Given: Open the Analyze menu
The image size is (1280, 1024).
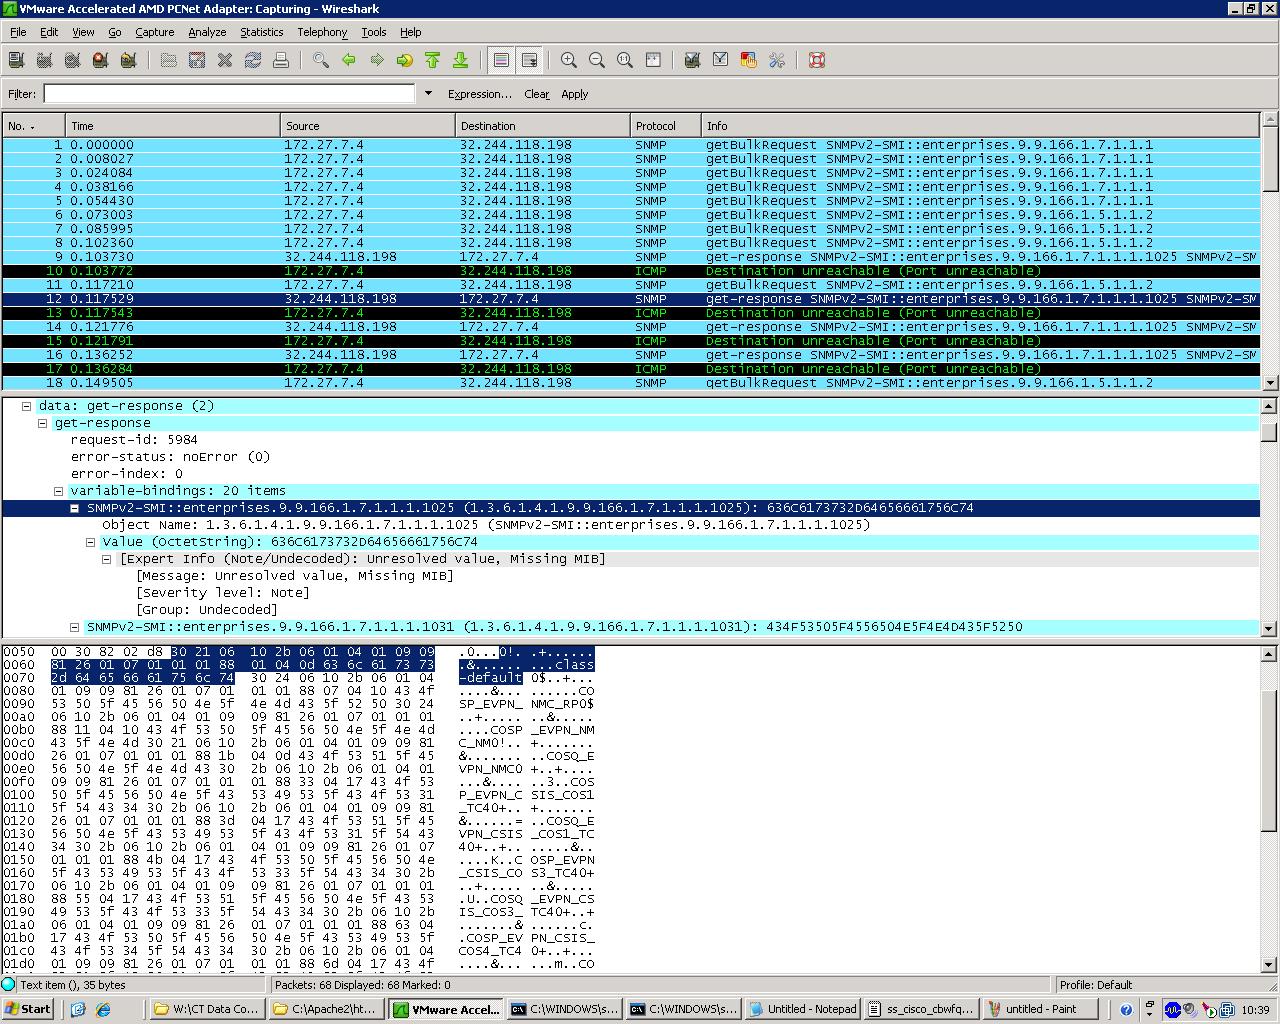Looking at the screenshot, I should pyautogui.click(x=207, y=32).
